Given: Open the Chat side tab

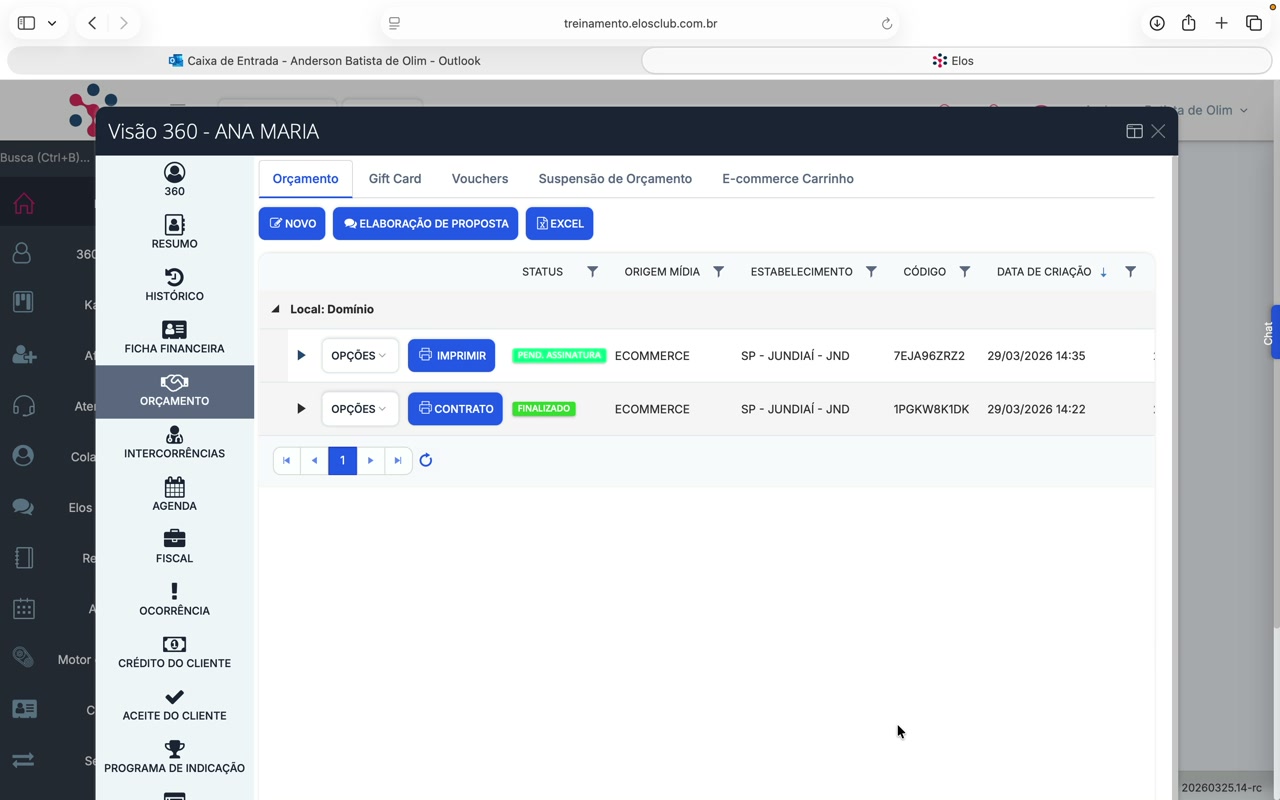Looking at the screenshot, I should pyautogui.click(x=1270, y=332).
